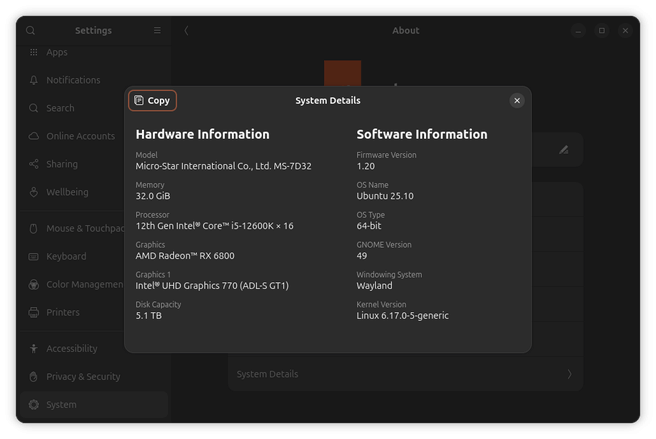Open the Color Management panel
This screenshot has height=439, width=656.
pyautogui.click(x=85, y=285)
